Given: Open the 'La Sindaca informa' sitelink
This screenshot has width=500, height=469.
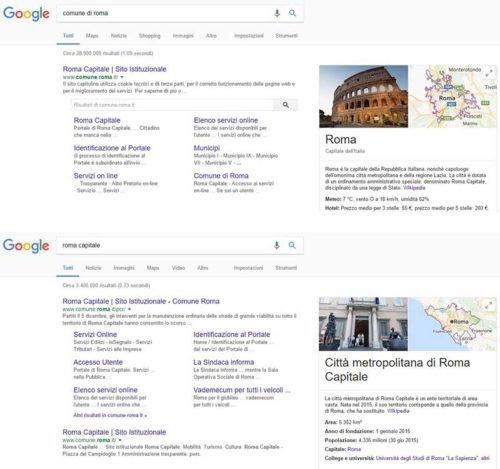Looking at the screenshot, I should point(224,362).
